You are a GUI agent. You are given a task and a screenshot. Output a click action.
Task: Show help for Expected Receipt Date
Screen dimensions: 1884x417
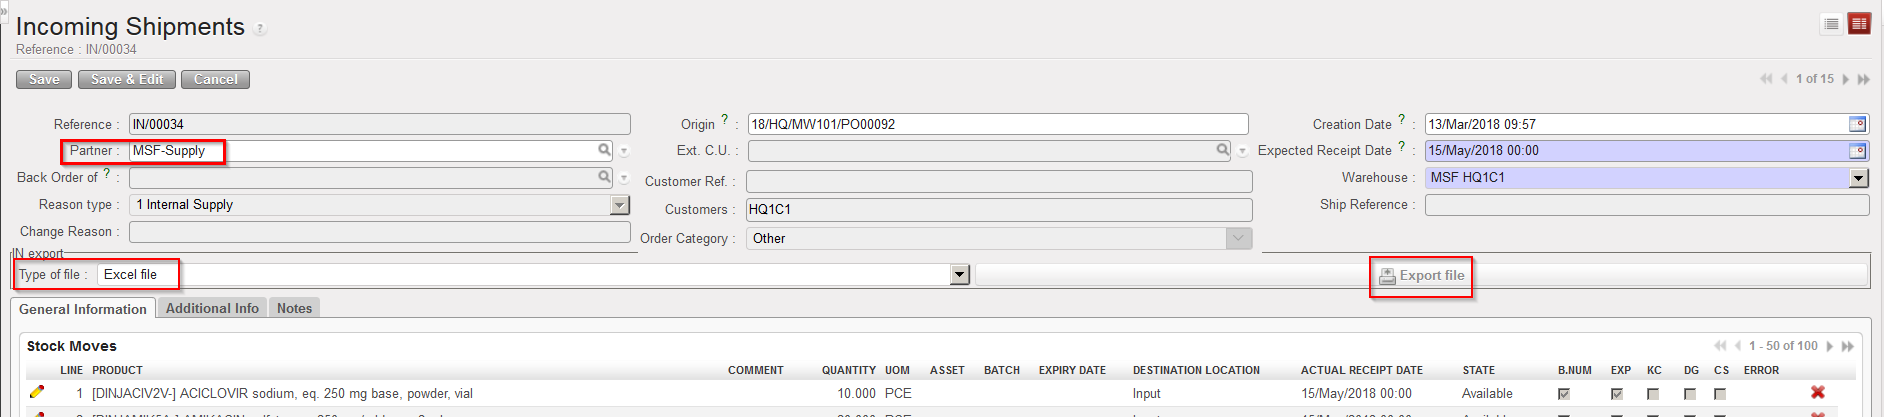1402,146
